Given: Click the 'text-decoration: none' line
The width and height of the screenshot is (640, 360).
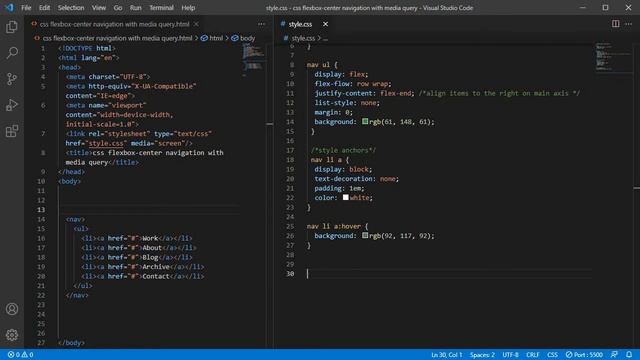Looking at the screenshot, I should [356, 179].
